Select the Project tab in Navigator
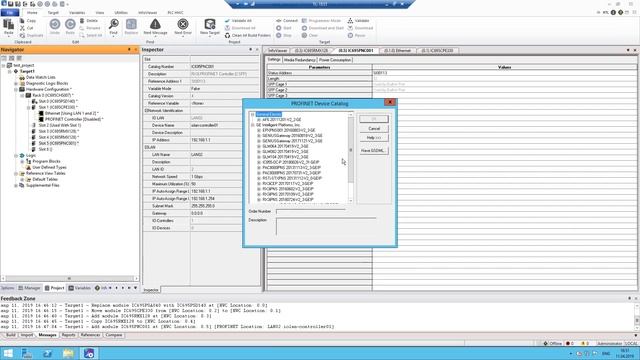This screenshot has width=640, height=360. 55,288
